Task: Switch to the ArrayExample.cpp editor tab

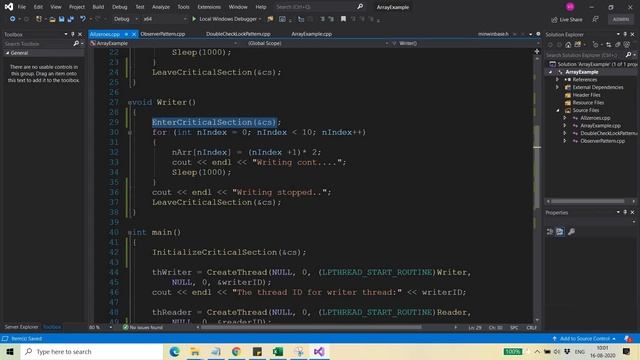Action: tap(311, 34)
